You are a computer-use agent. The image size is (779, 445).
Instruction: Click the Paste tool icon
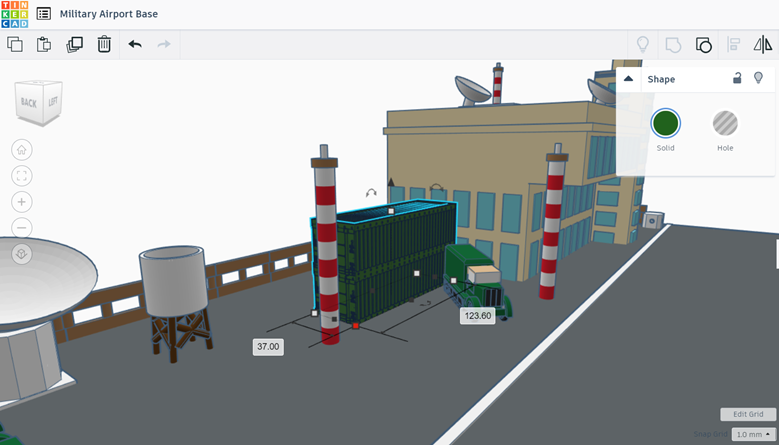click(x=44, y=44)
